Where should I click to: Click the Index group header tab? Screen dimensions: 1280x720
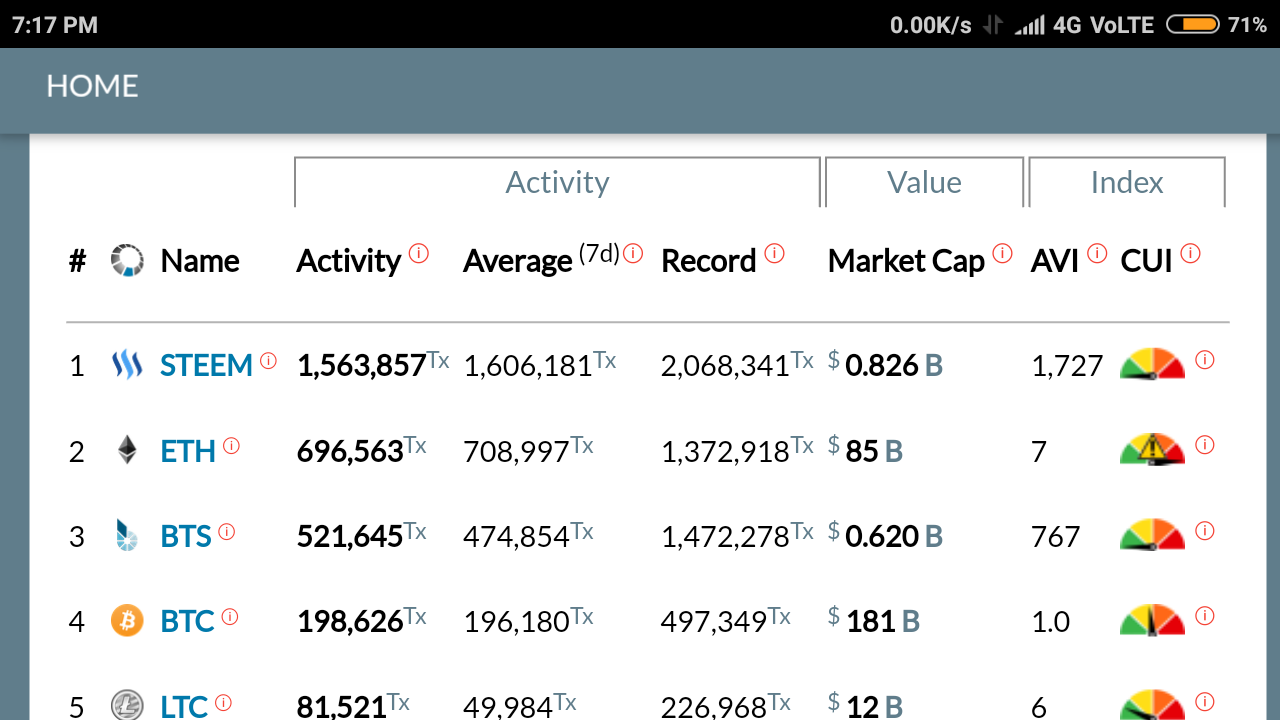tap(1127, 182)
